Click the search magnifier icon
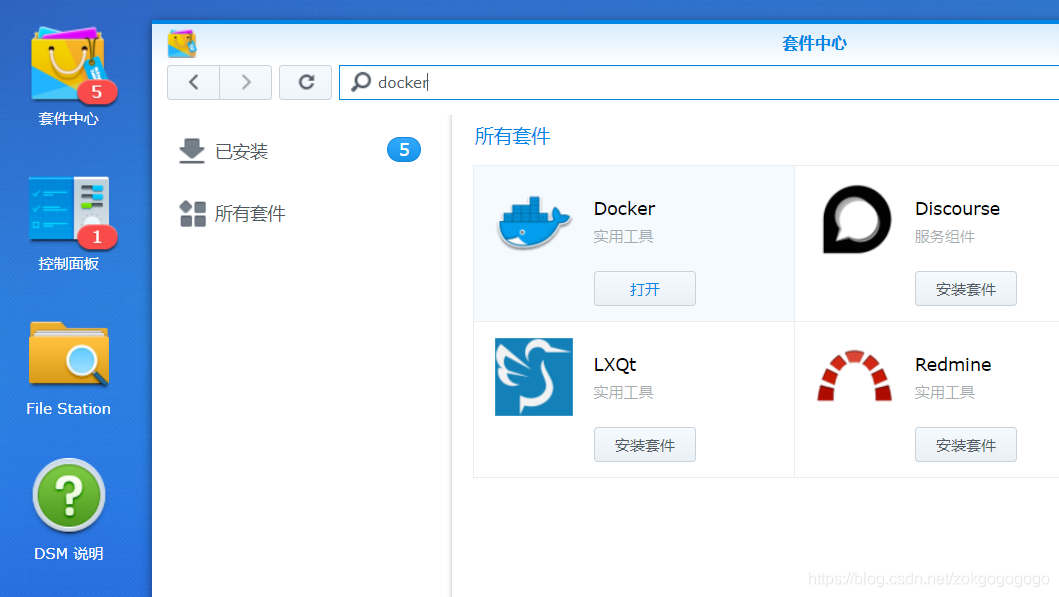The image size is (1059, 597). pyautogui.click(x=361, y=82)
